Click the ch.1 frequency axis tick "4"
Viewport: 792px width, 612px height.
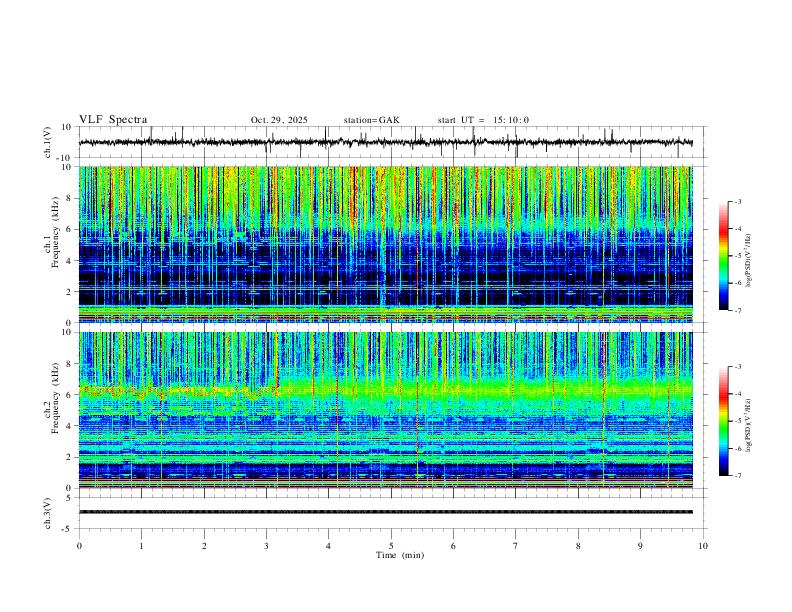click(69, 261)
